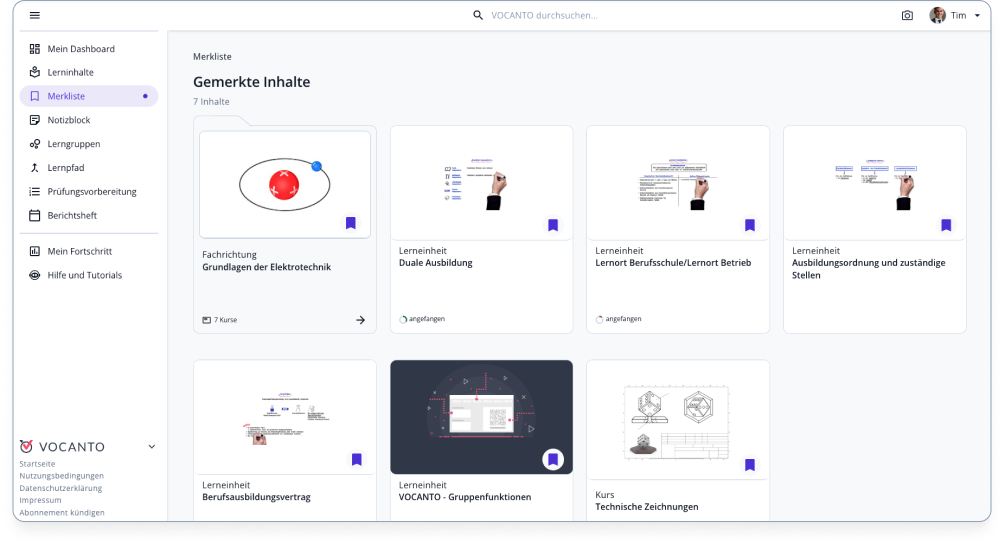
Task: Open Berufsausbildungsvertrag thumbnail
Action: 285,417
